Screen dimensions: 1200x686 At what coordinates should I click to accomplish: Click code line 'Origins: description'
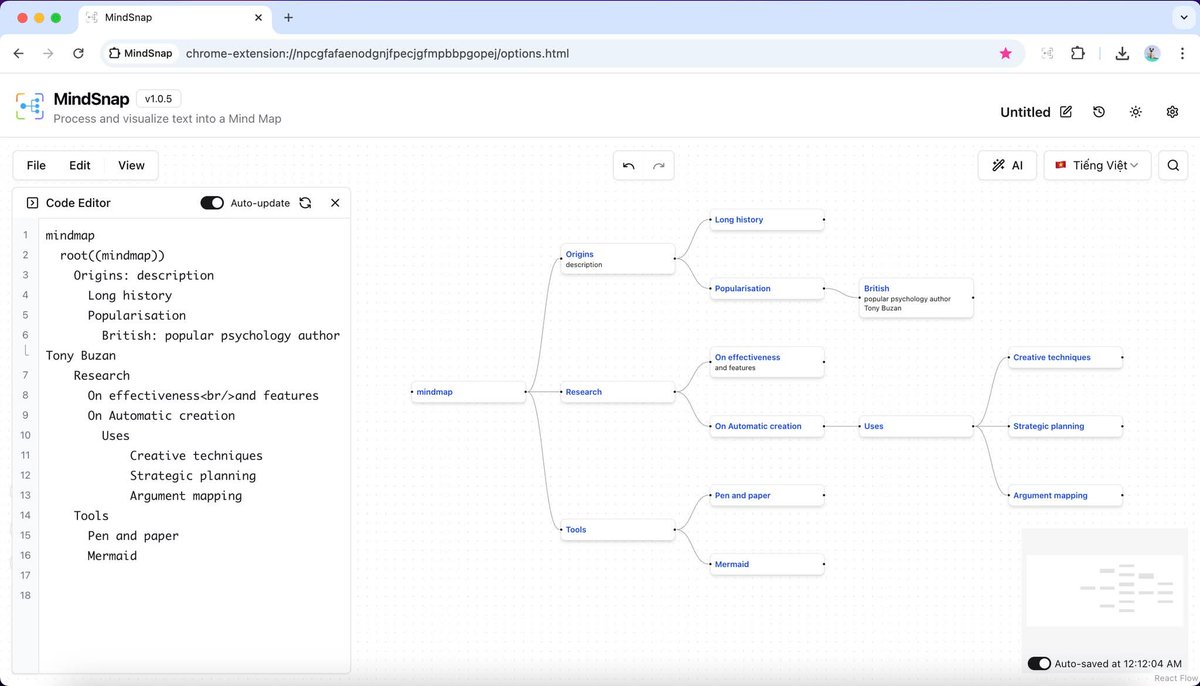pyautogui.click(x=144, y=275)
